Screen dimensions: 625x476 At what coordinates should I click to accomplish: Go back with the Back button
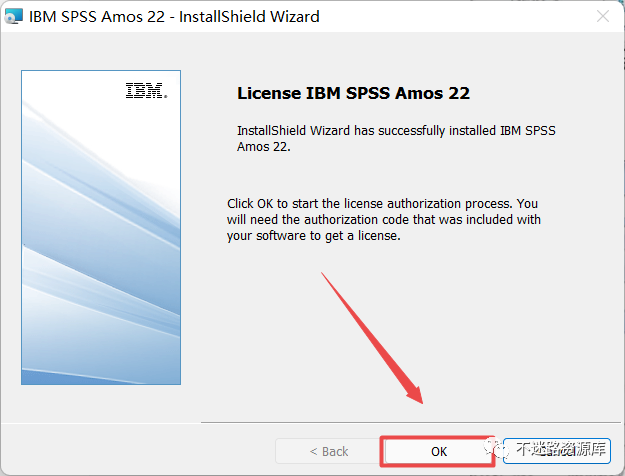(x=328, y=451)
